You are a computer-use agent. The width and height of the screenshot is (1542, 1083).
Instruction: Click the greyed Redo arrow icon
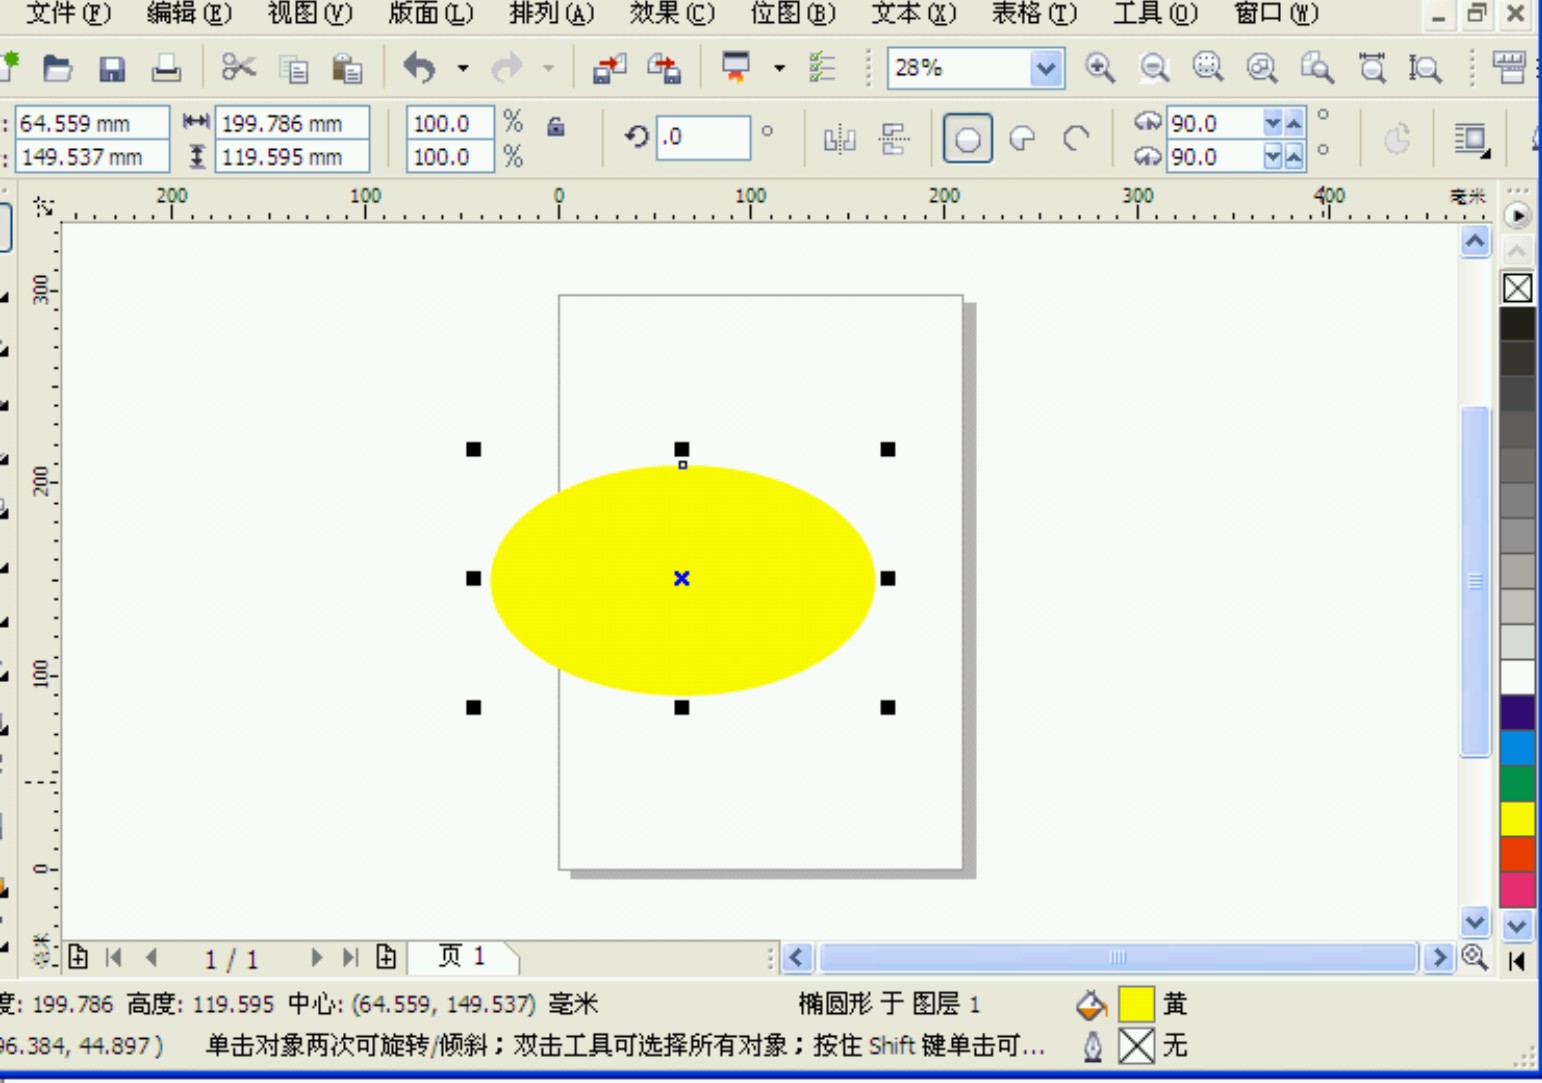click(507, 68)
